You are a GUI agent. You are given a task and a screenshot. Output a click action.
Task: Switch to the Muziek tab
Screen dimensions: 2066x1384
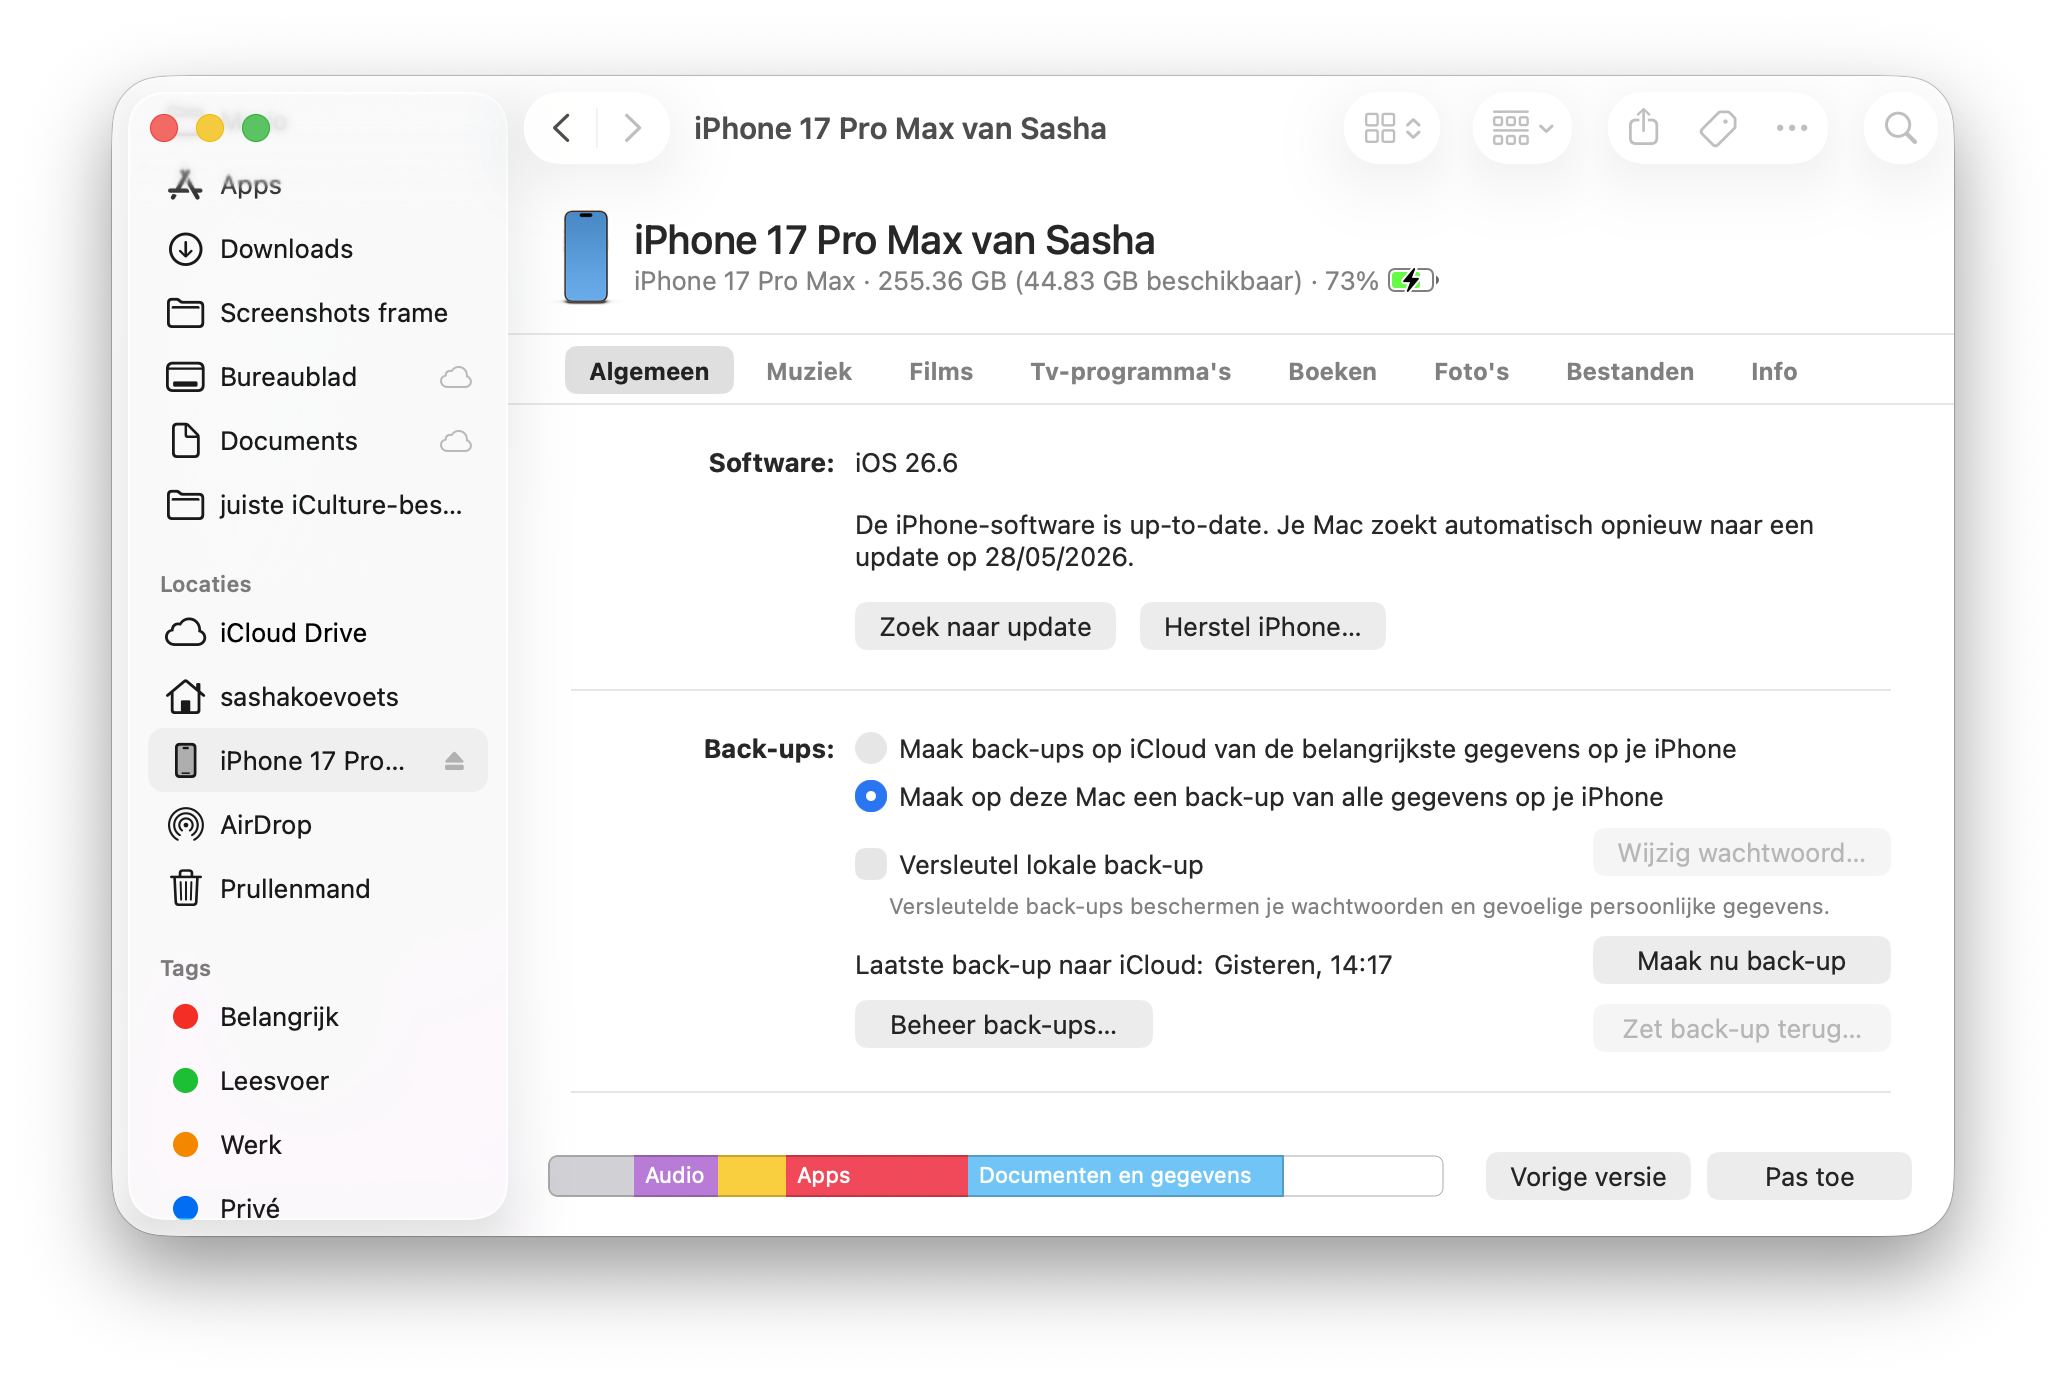click(x=809, y=371)
